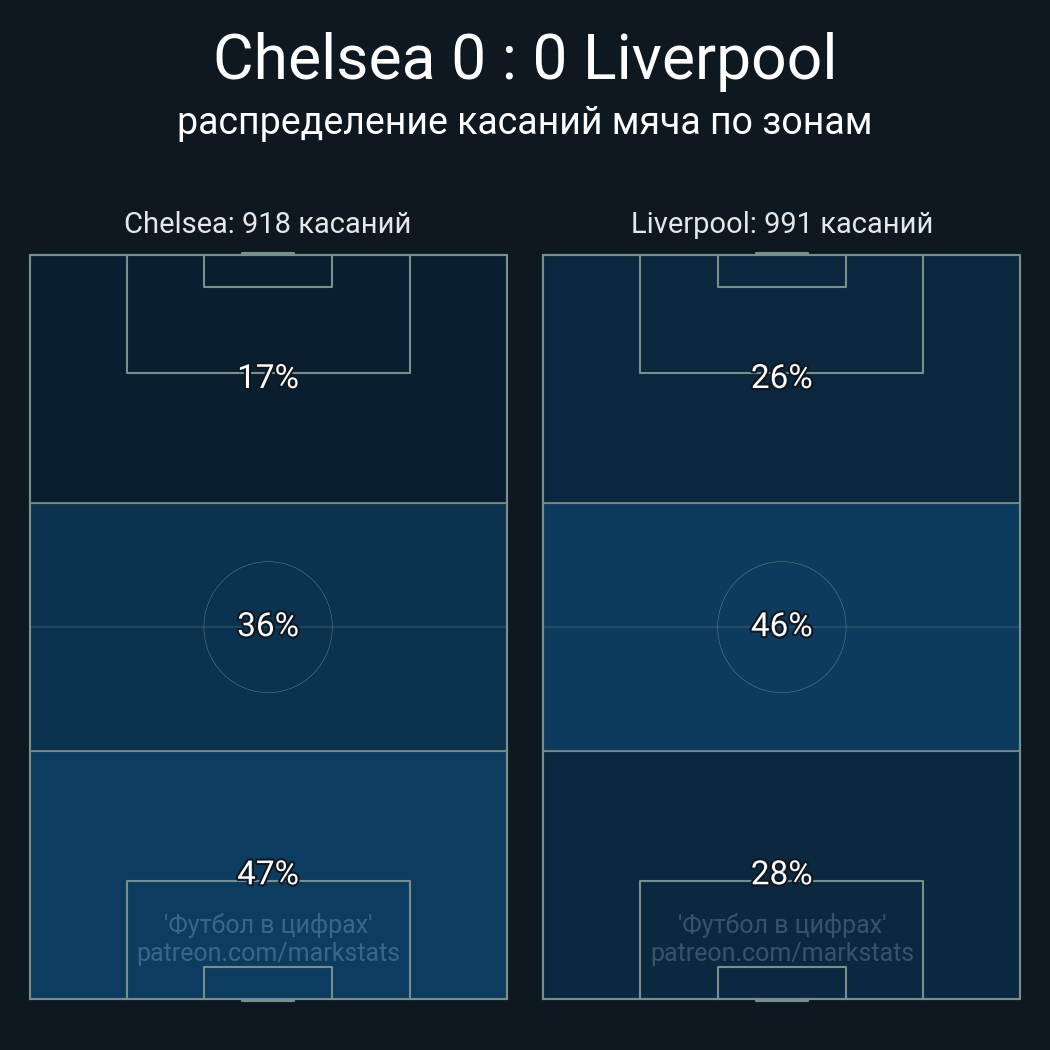
Task: Click Liverpool's 26% attacking zone value
Action: tap(781, 377)
